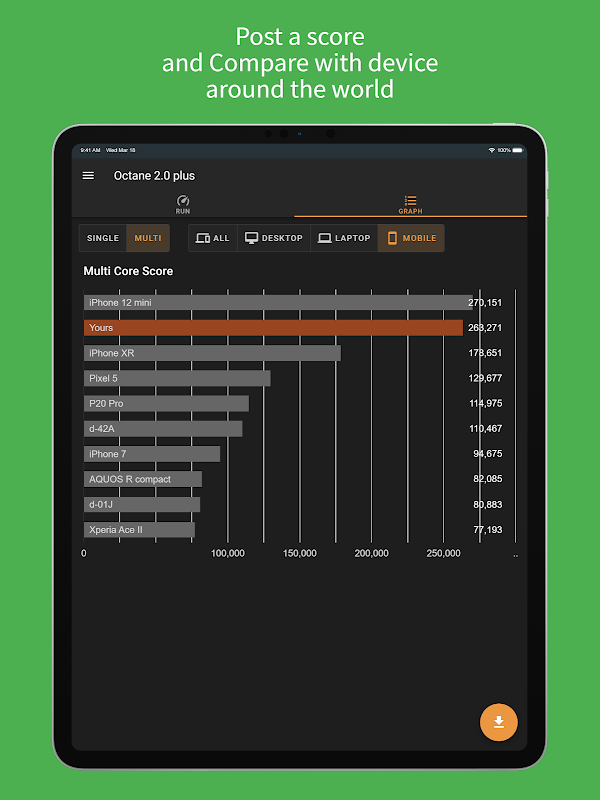Viewport: 600px width, 800px height.
Task: Click the score value 82,085
Action: click(488, 479)
